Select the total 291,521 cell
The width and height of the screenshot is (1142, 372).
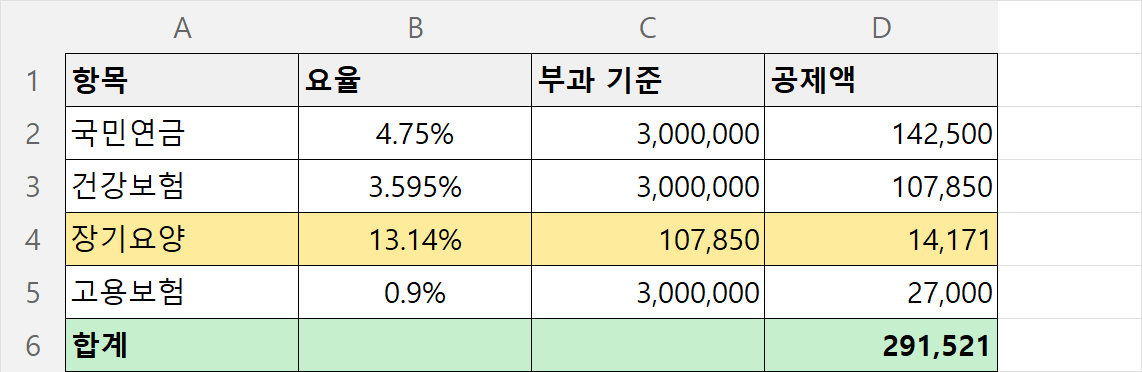[x=881, y=346]
